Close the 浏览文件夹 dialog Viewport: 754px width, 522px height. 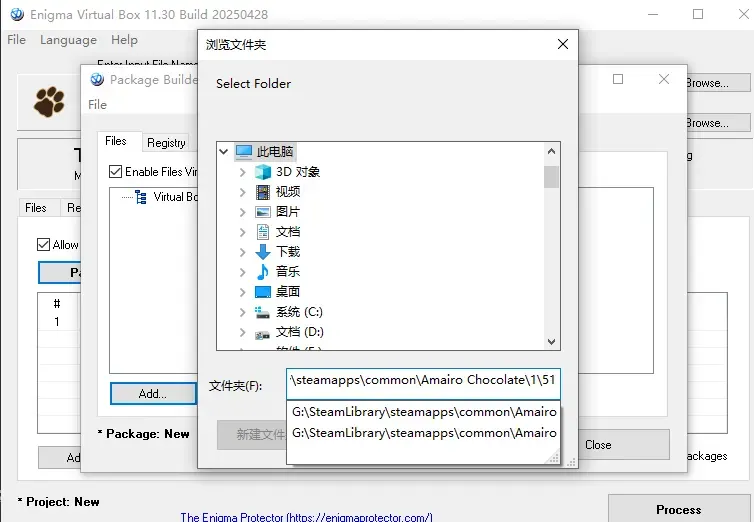tap(563, 44)
